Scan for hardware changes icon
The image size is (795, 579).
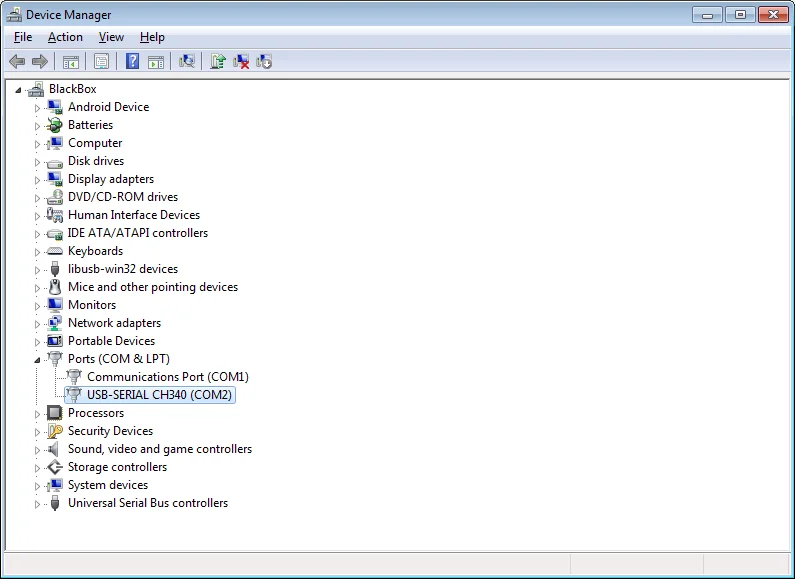pyautogui.click(x=187, y=62)
